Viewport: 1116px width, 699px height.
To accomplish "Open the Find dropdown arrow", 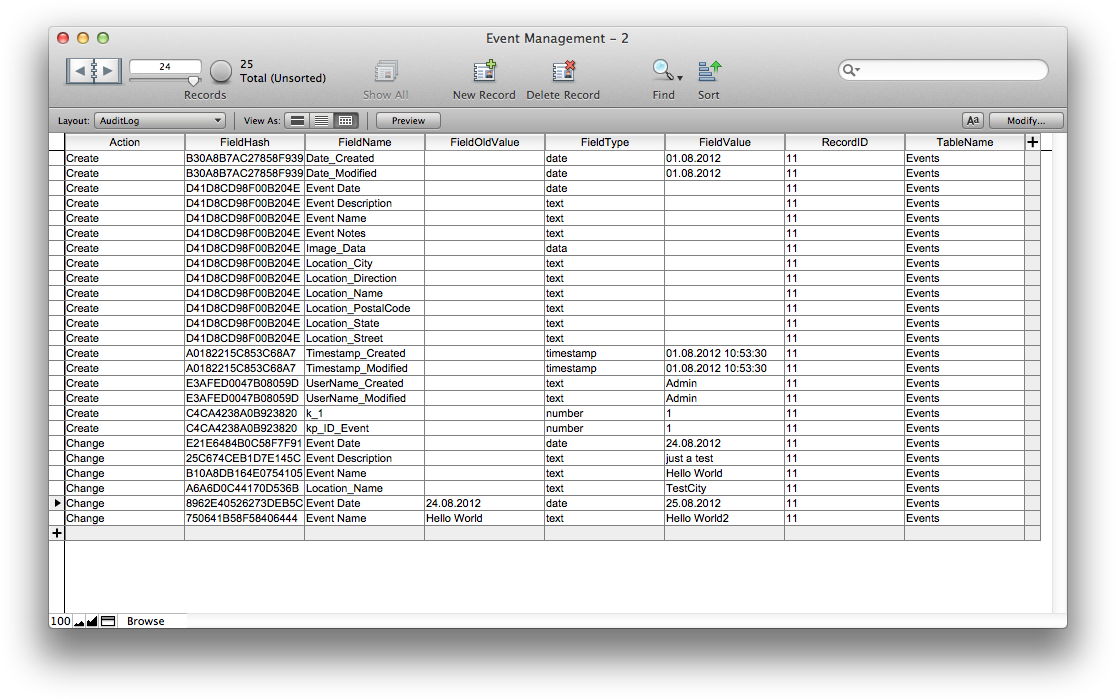I will (x=680, y=78).
